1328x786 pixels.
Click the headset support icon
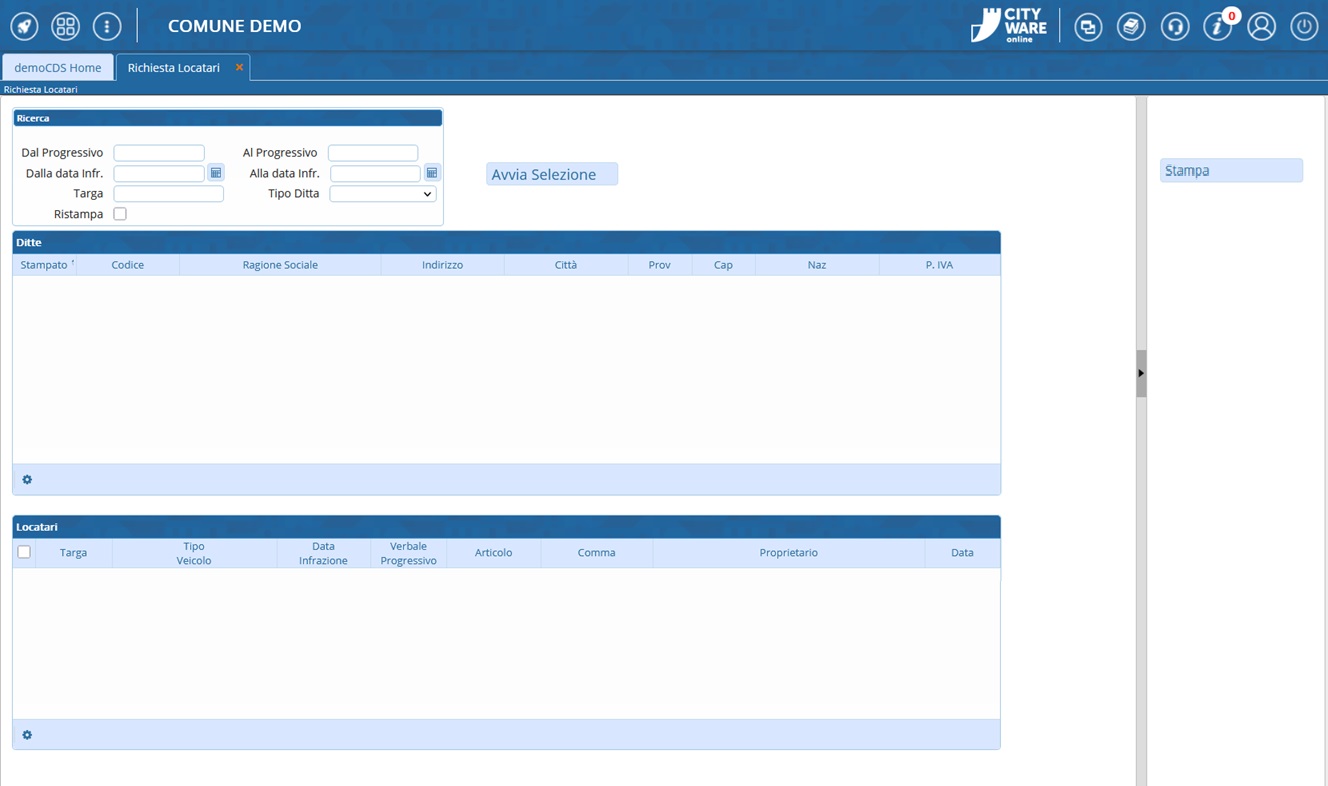[x=1174, y=26]
